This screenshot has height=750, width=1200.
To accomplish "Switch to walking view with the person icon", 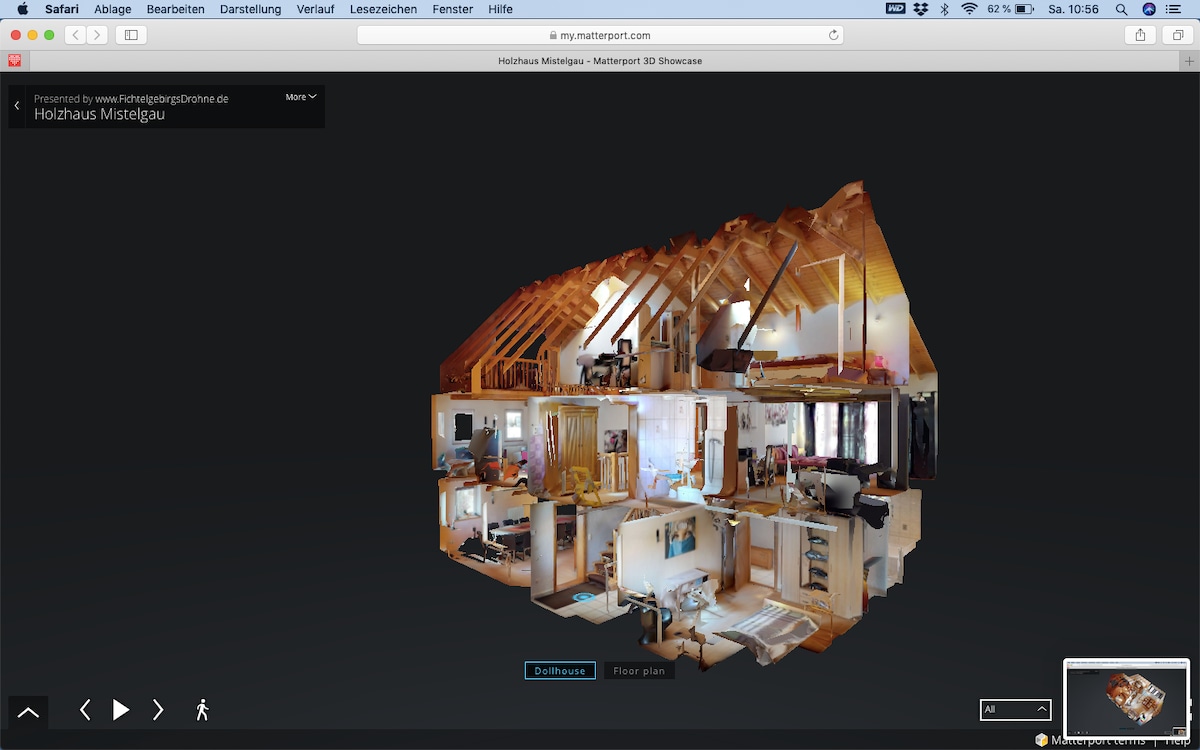I will [203, 710].
